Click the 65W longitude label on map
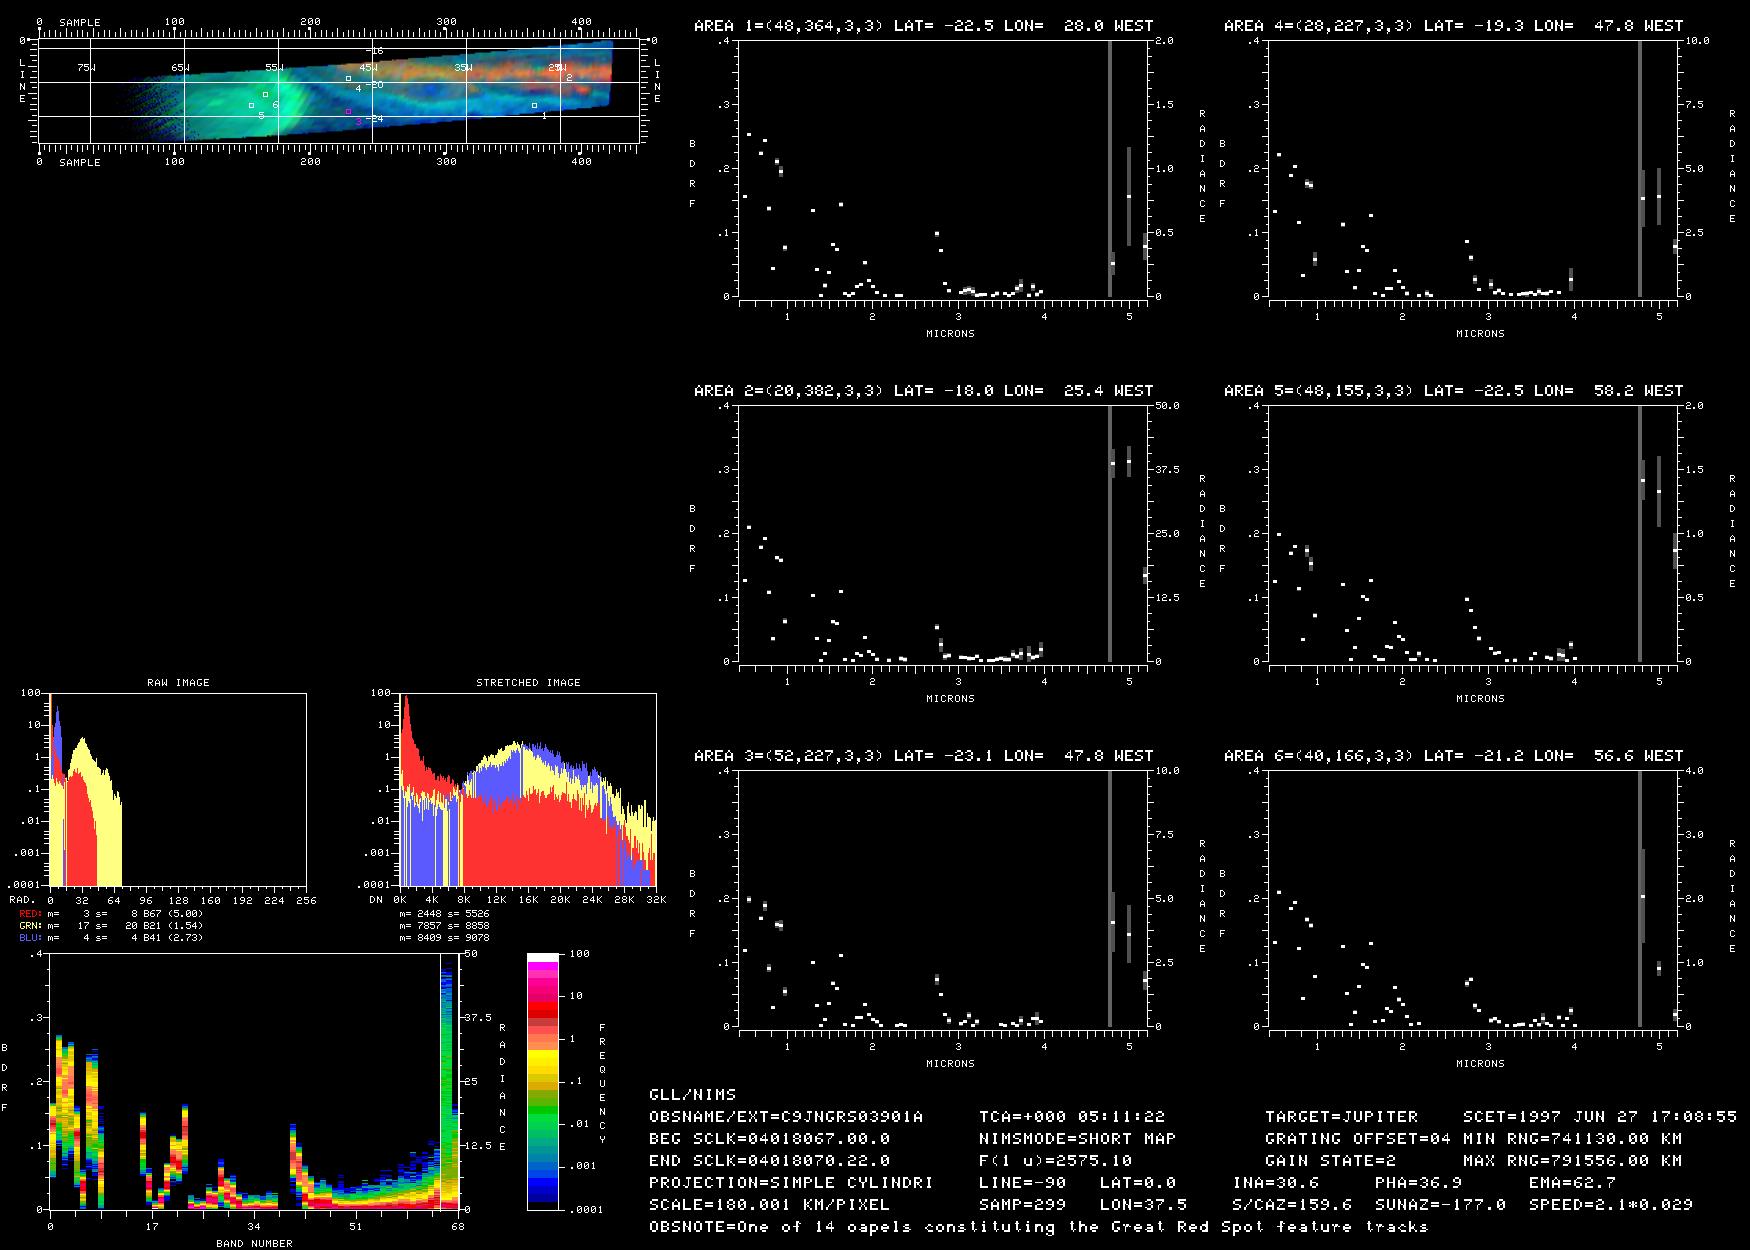Viewport: 1750px width, 1250px height. 180,67
